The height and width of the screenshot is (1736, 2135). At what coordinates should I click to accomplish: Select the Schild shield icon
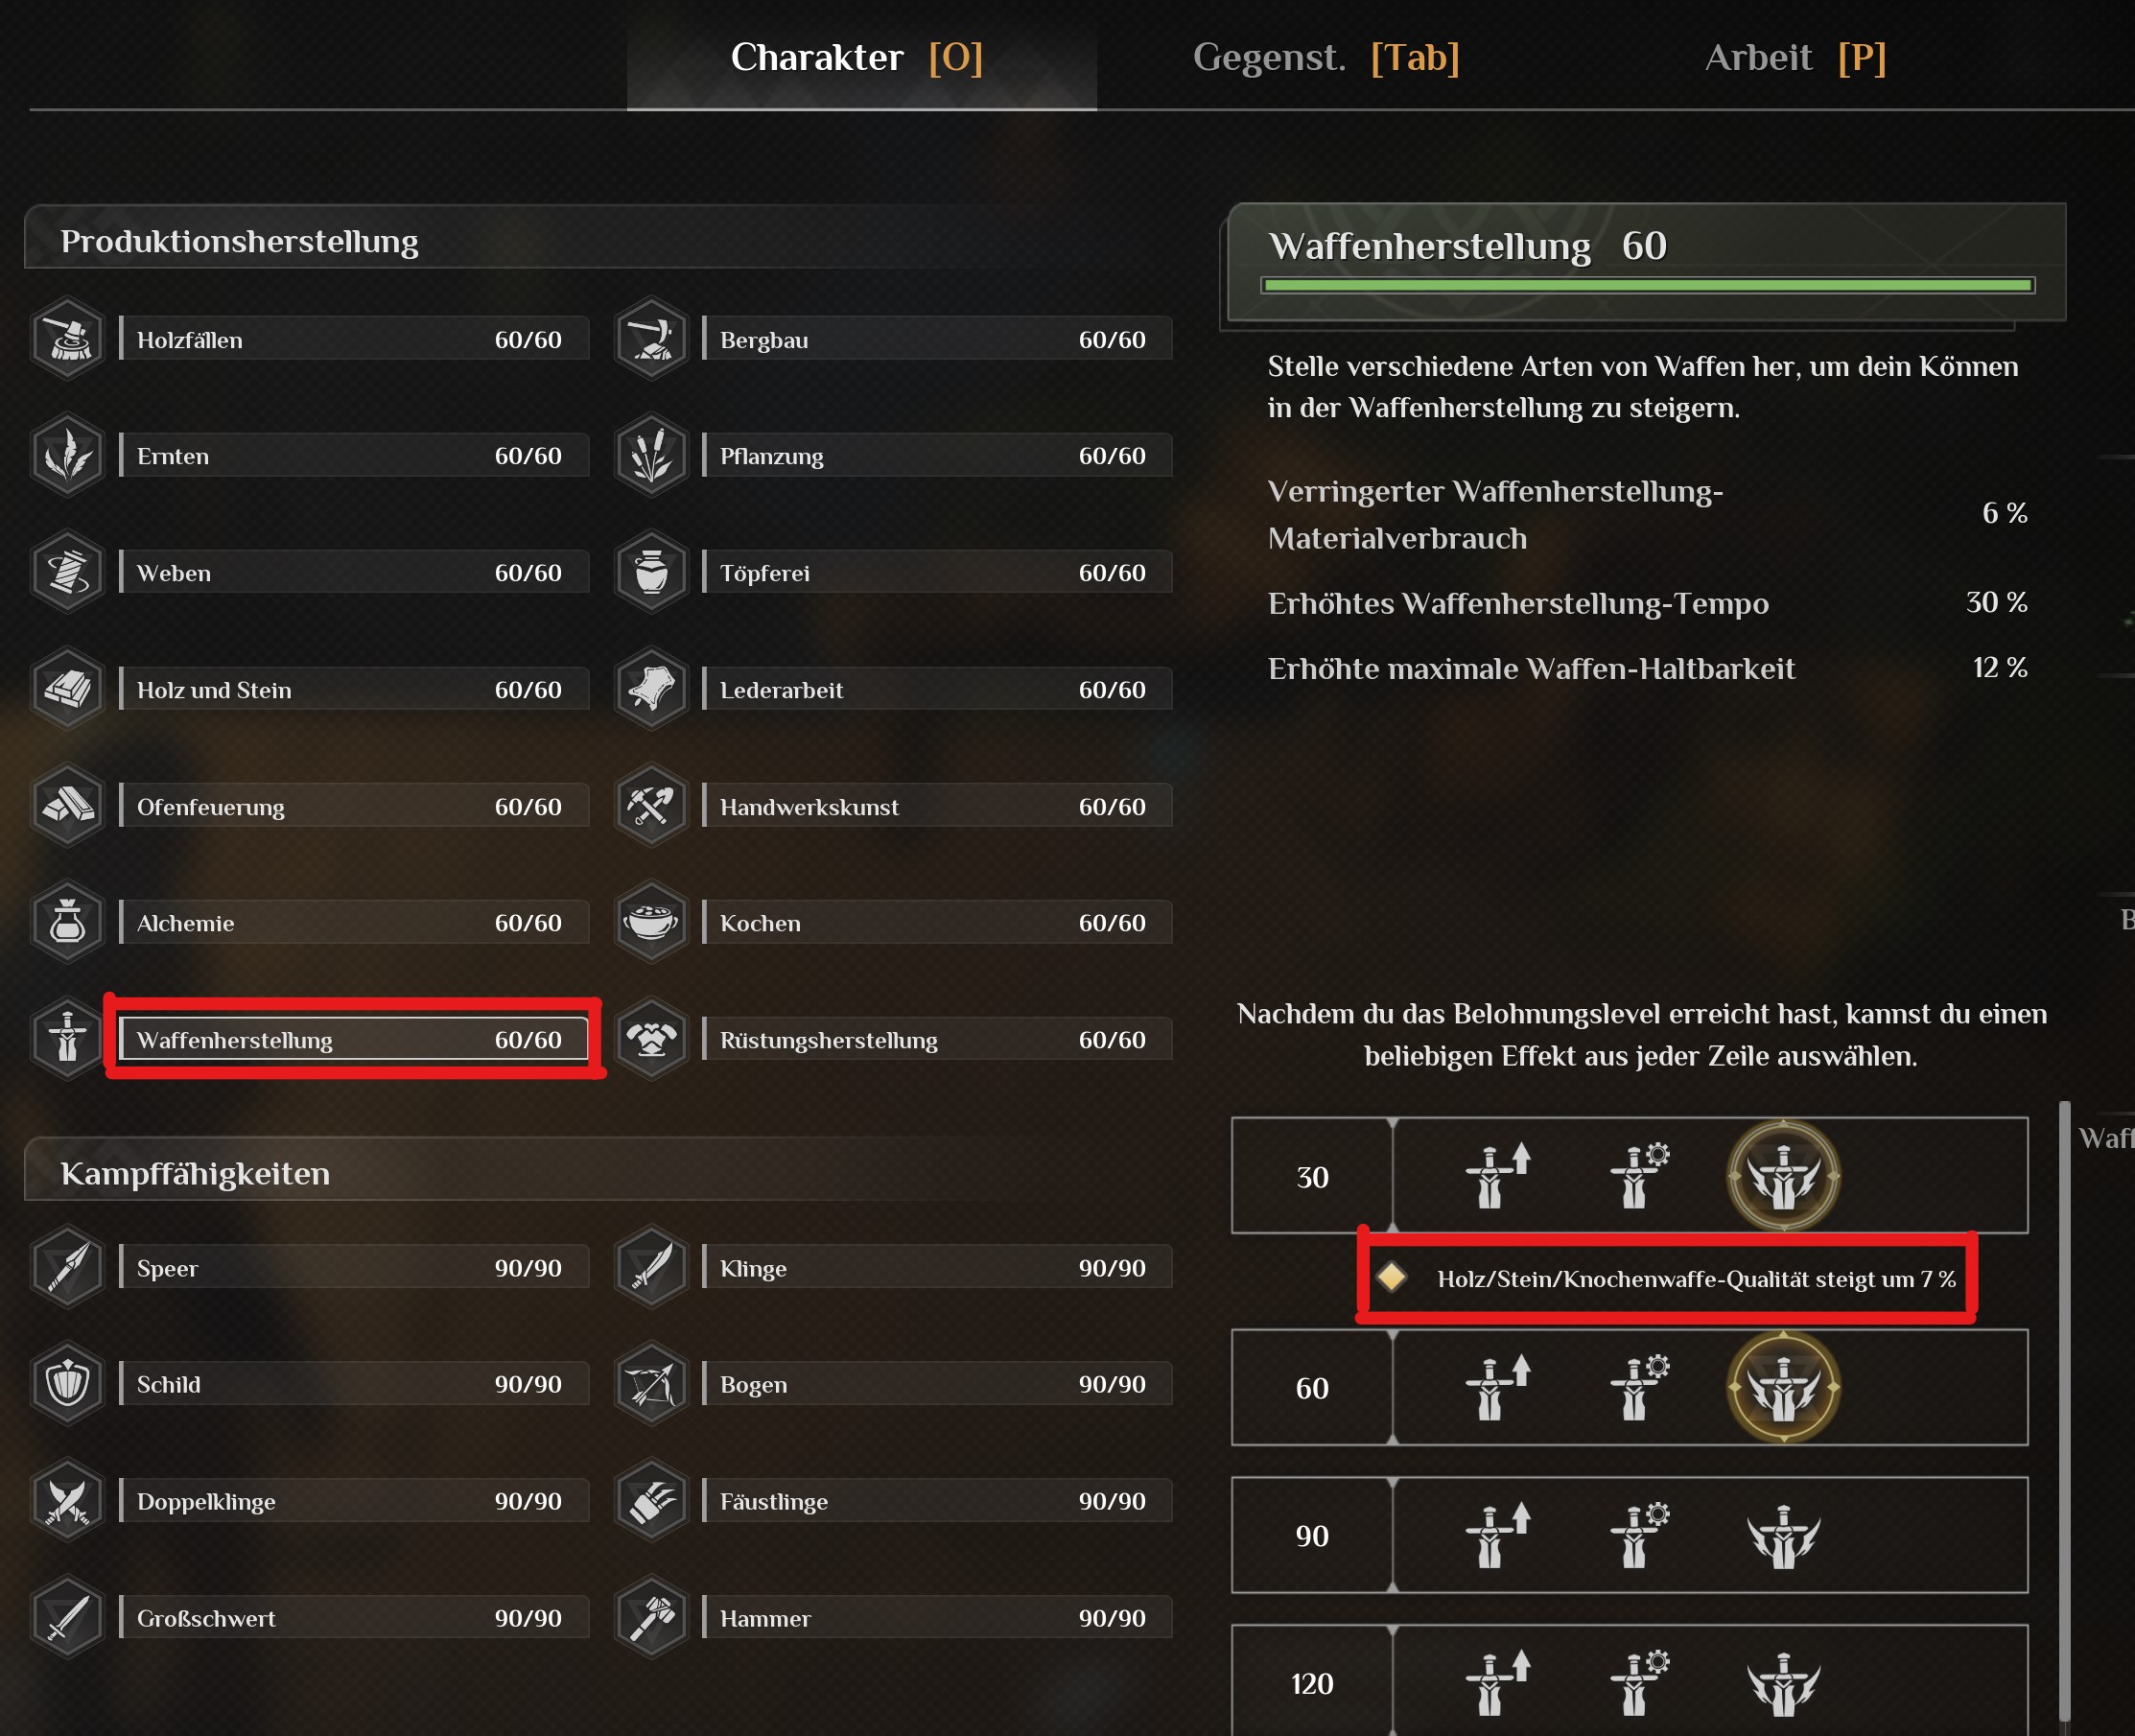(67, 1384)
